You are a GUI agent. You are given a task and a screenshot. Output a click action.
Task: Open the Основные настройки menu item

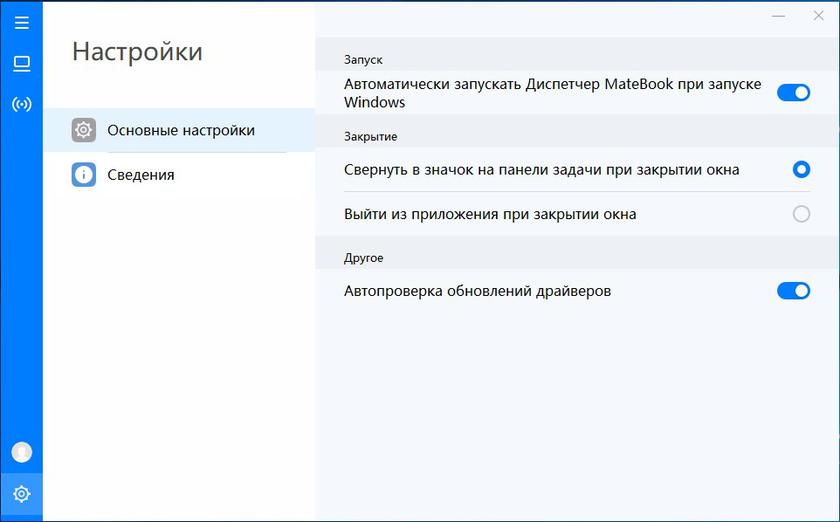(181, 130)
